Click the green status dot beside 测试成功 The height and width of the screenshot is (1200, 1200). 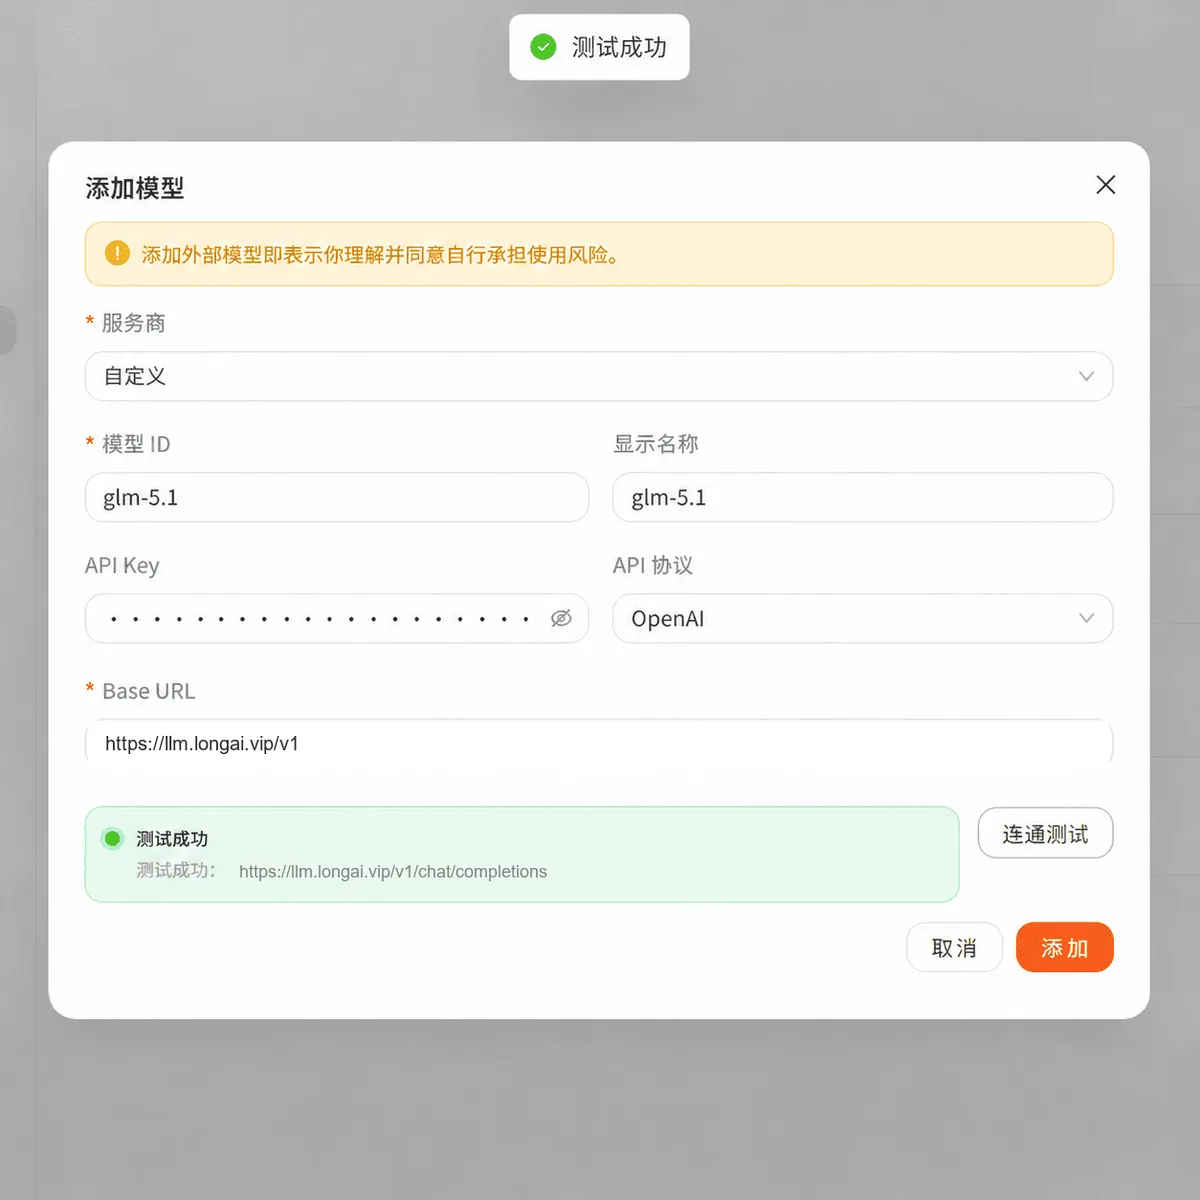point(113,838)
